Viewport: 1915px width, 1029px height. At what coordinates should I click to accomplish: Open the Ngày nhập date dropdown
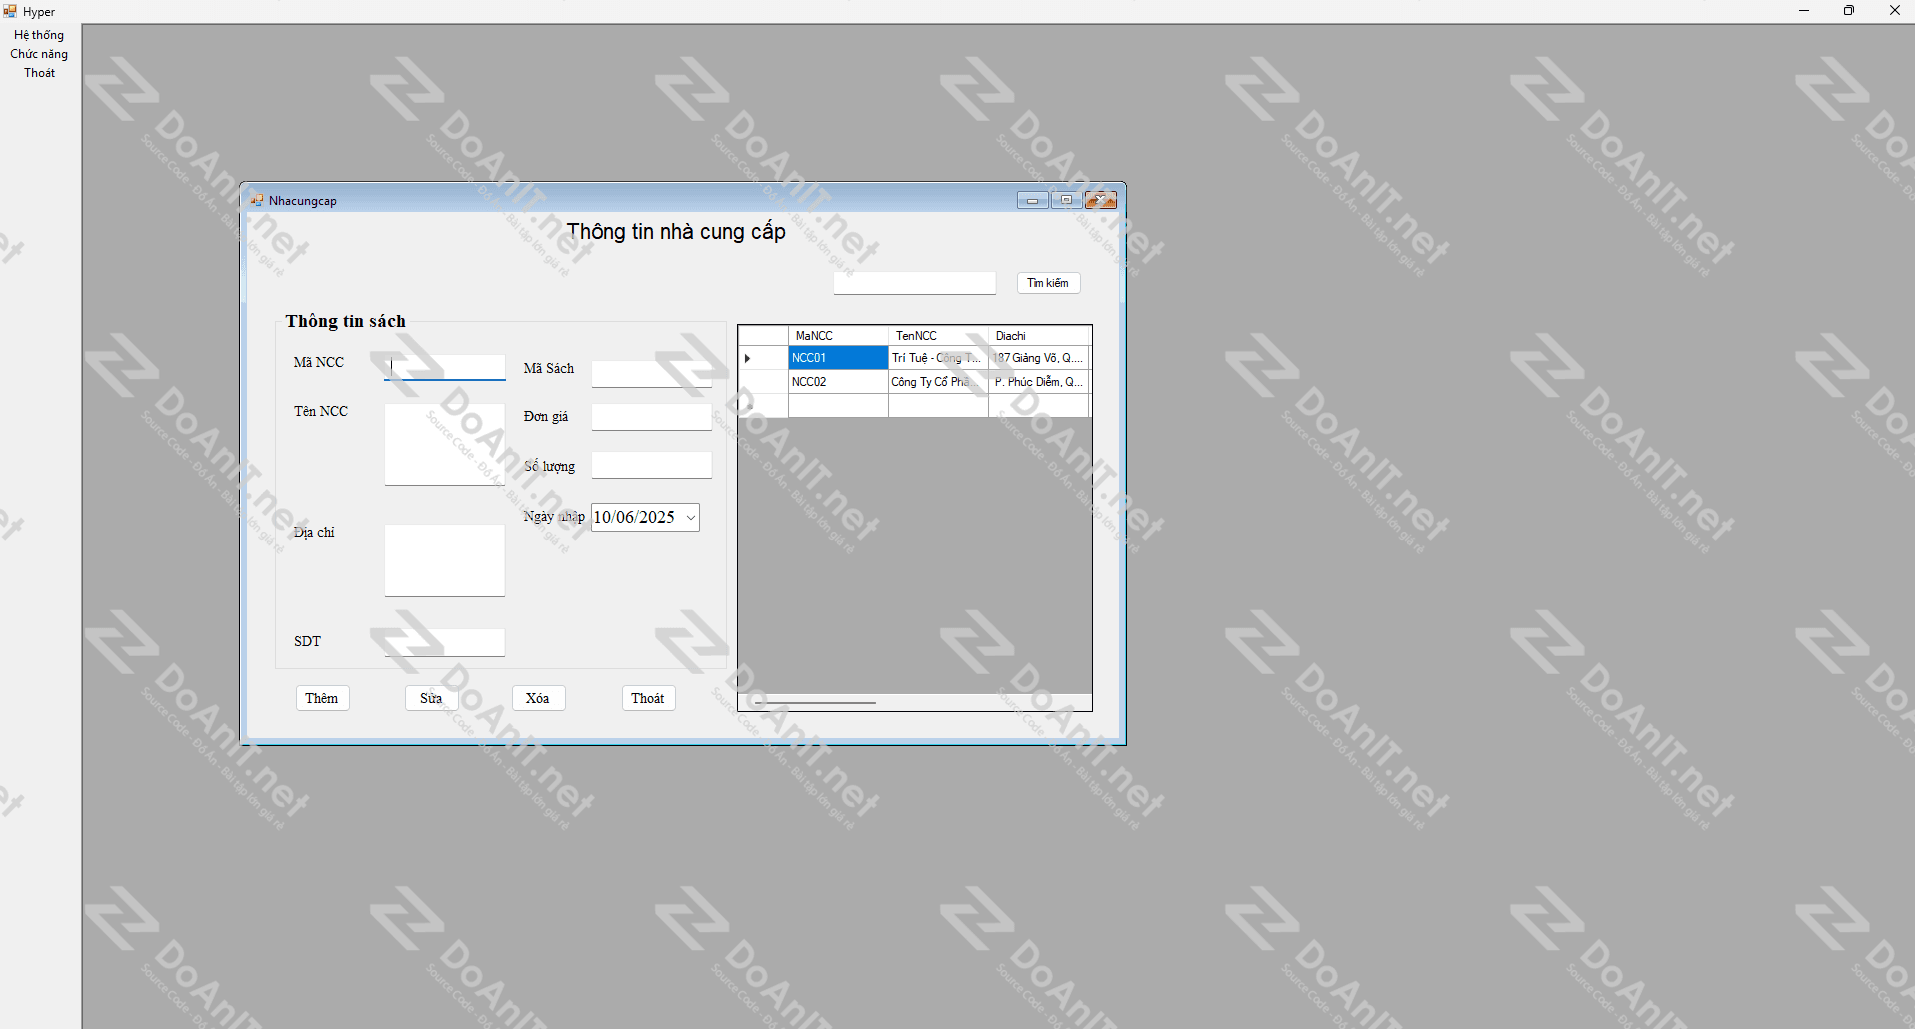coord(690,518)
